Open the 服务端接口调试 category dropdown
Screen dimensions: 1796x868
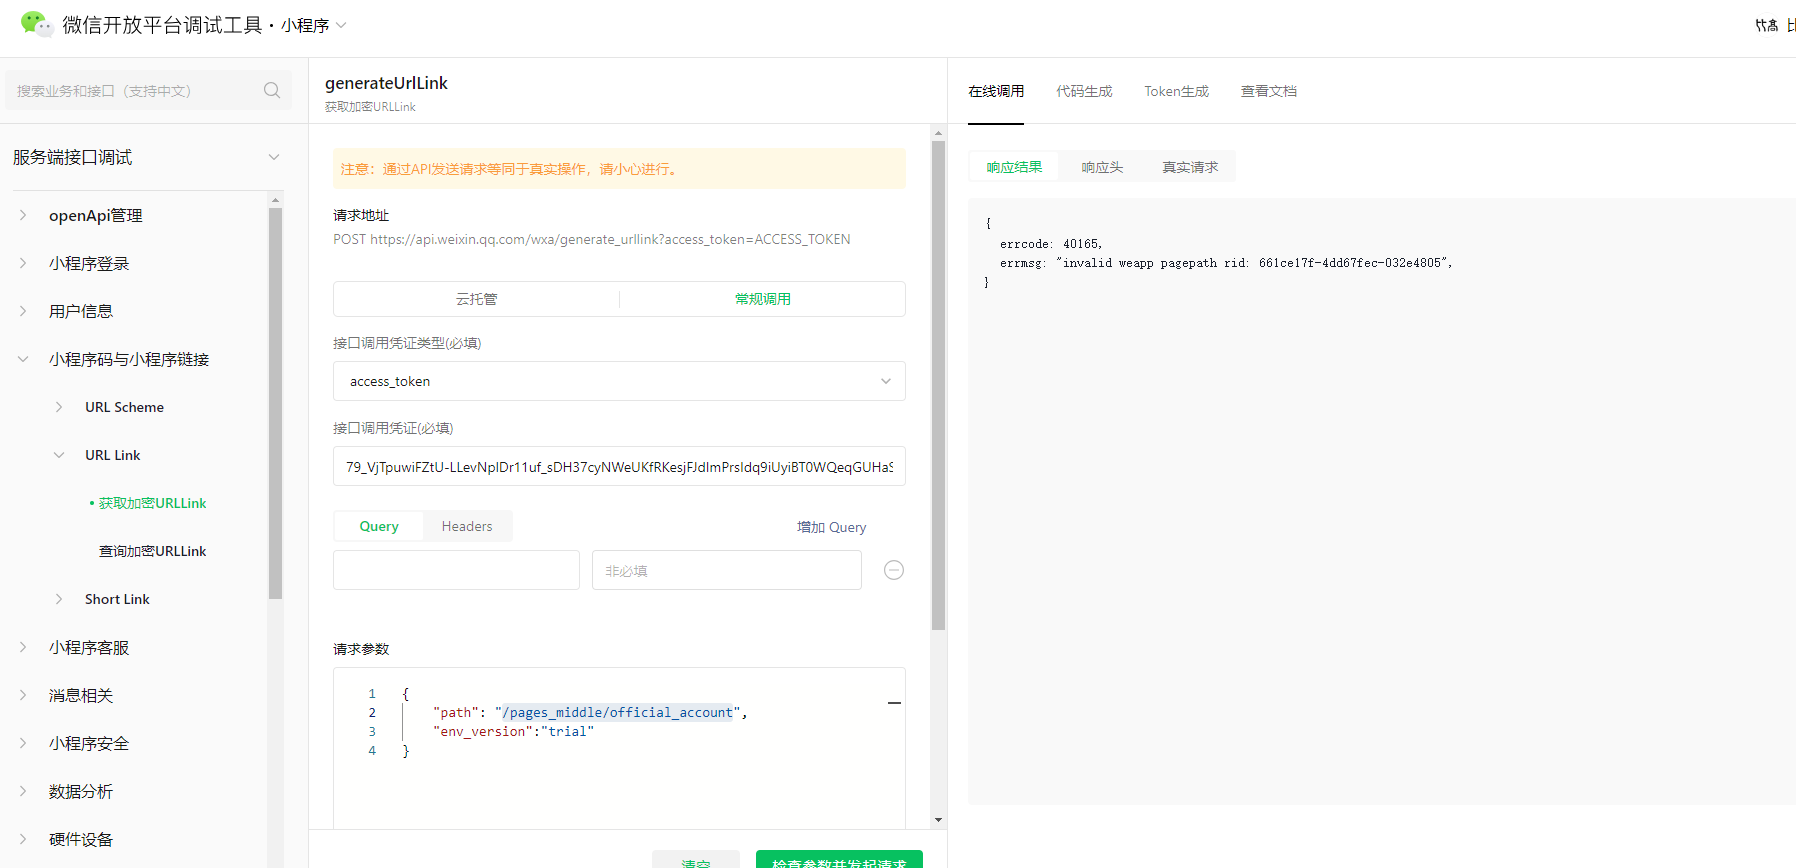click(x=147, y=157)
